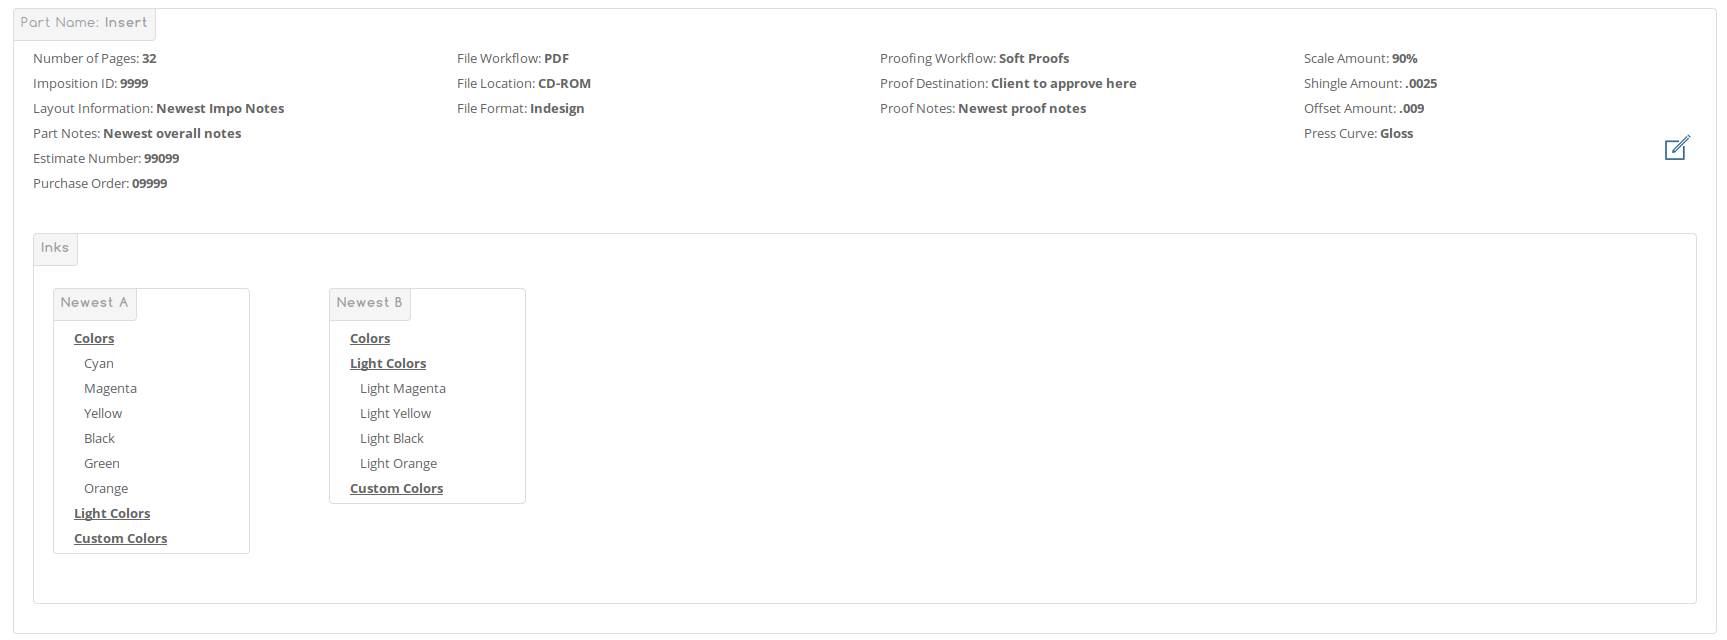Click the edit part pencil icon
The height and width of the screenshot is (640, 1727).
click(x=1677, y=148)
